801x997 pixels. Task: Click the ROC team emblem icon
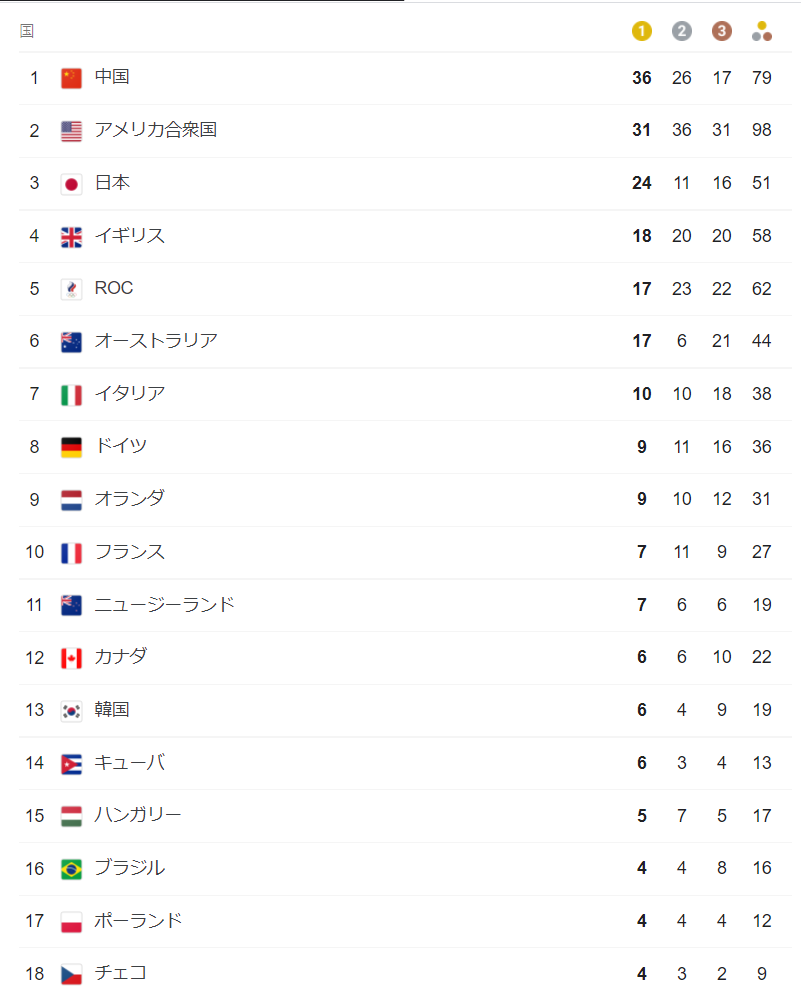[x=71, y=289]
